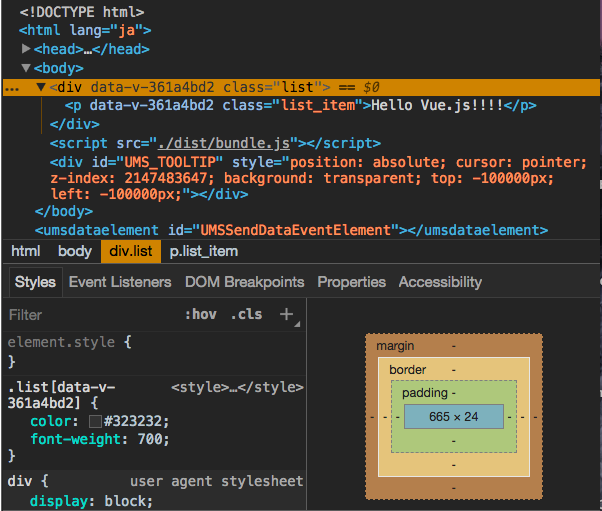Click the element.style rule block
Screen dimensions: 602x511
tap(154, 352)
